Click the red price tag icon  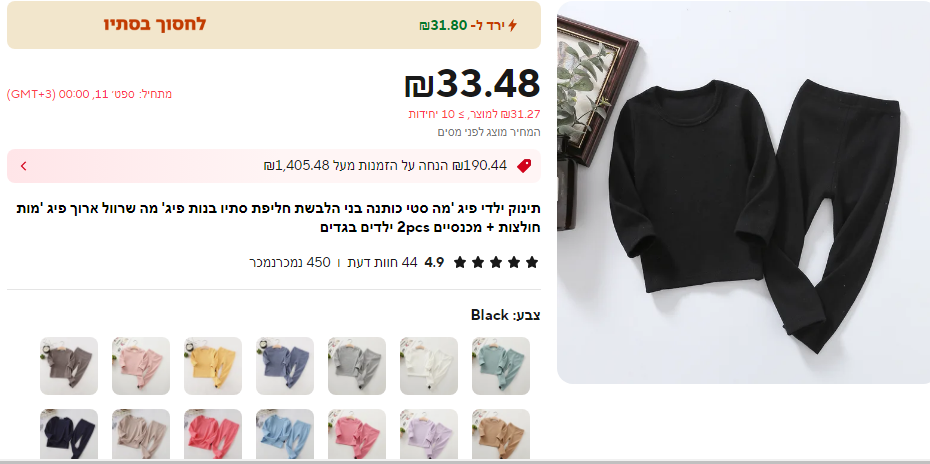pos(524,166)
